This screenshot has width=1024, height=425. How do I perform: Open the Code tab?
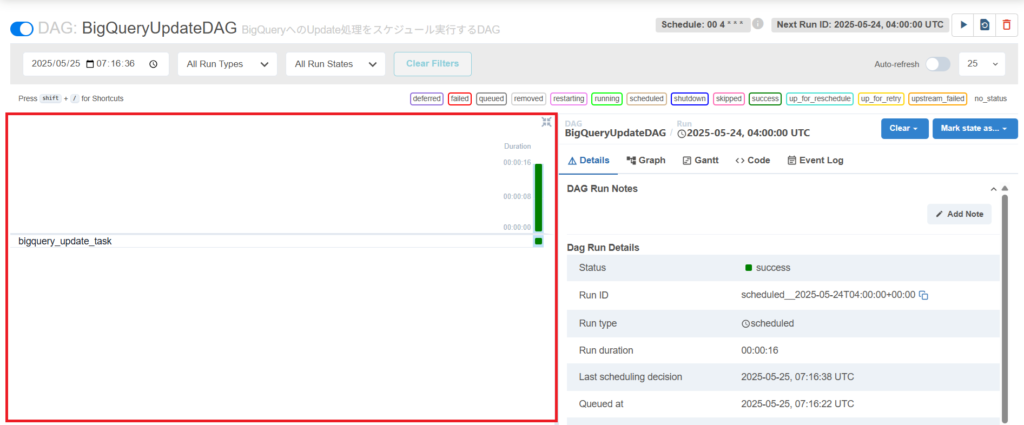coord(752,160)
